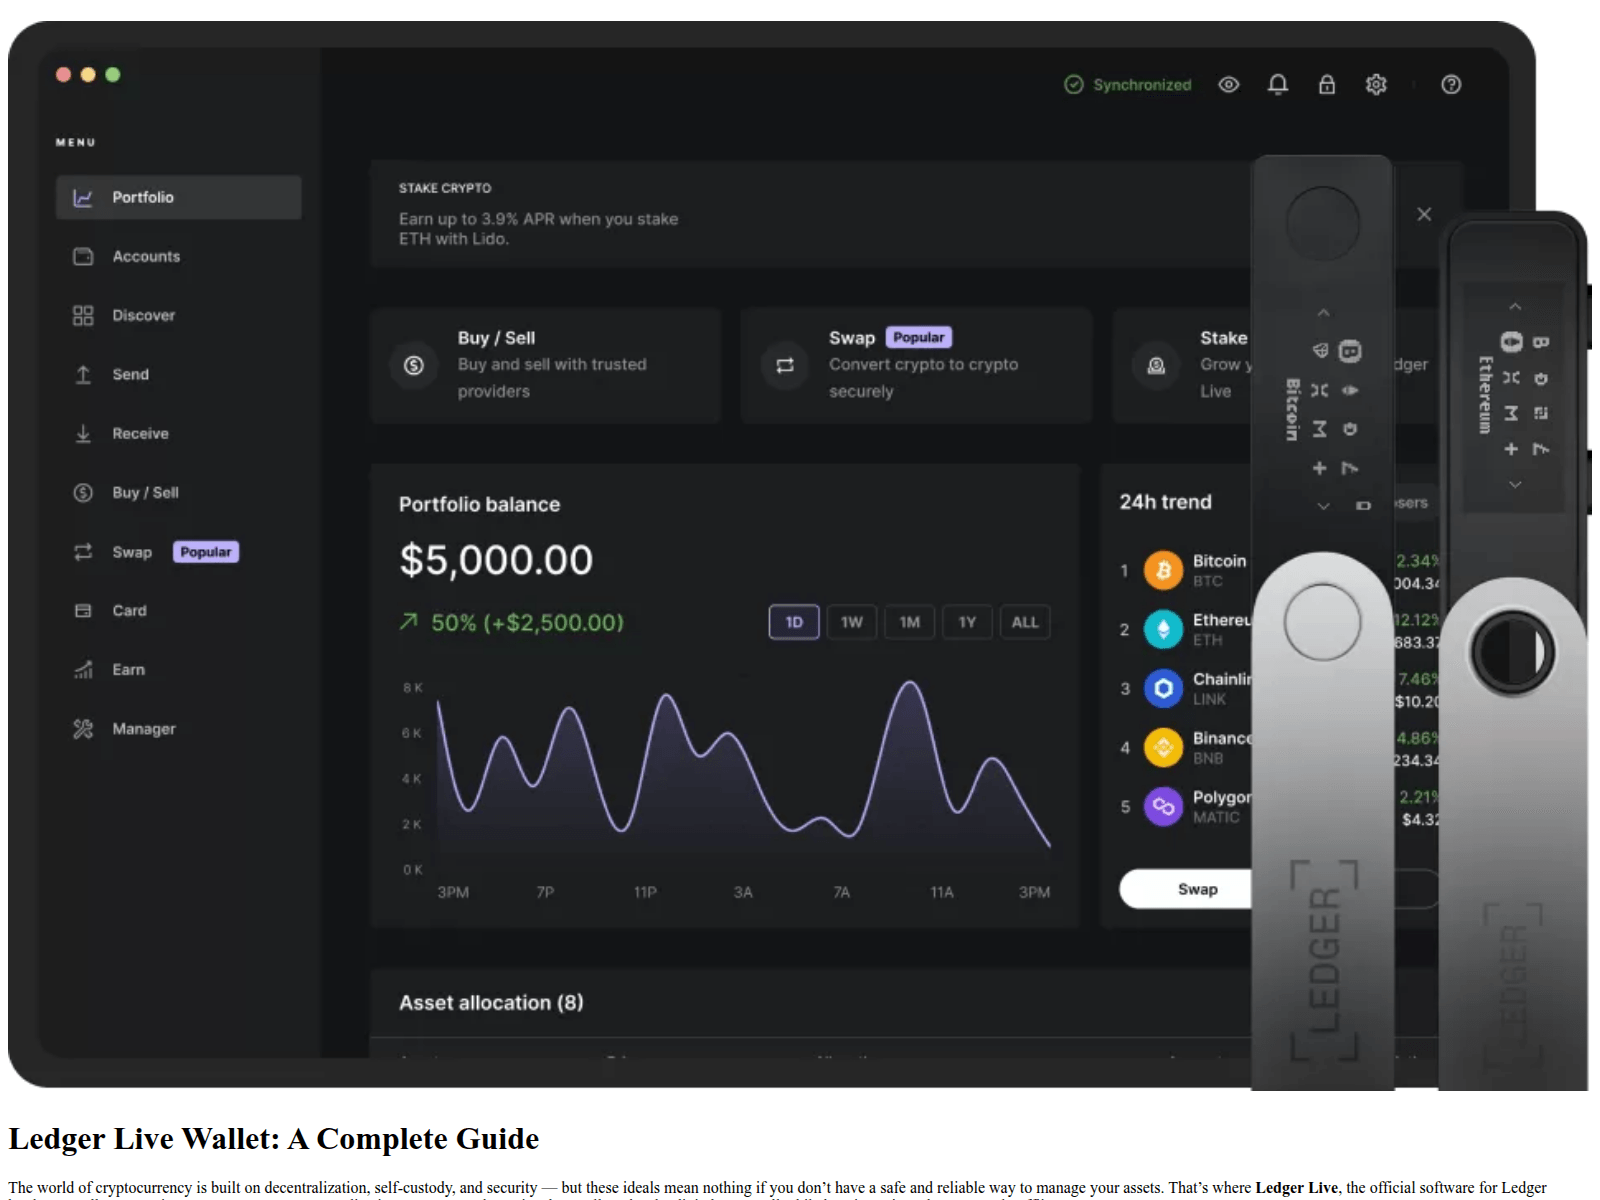
Task: Open Discover in the sidebar menu
Action: [x=143, y=315]
